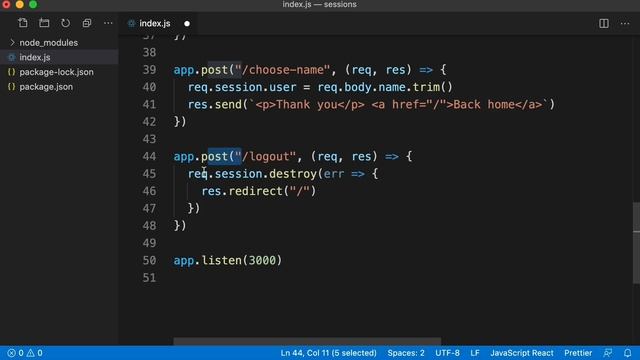Image resolution: width=640 pixels, height=360 pixels.
Task: Open the feedback icon in status bar
Action: click(x=608, y=353)
